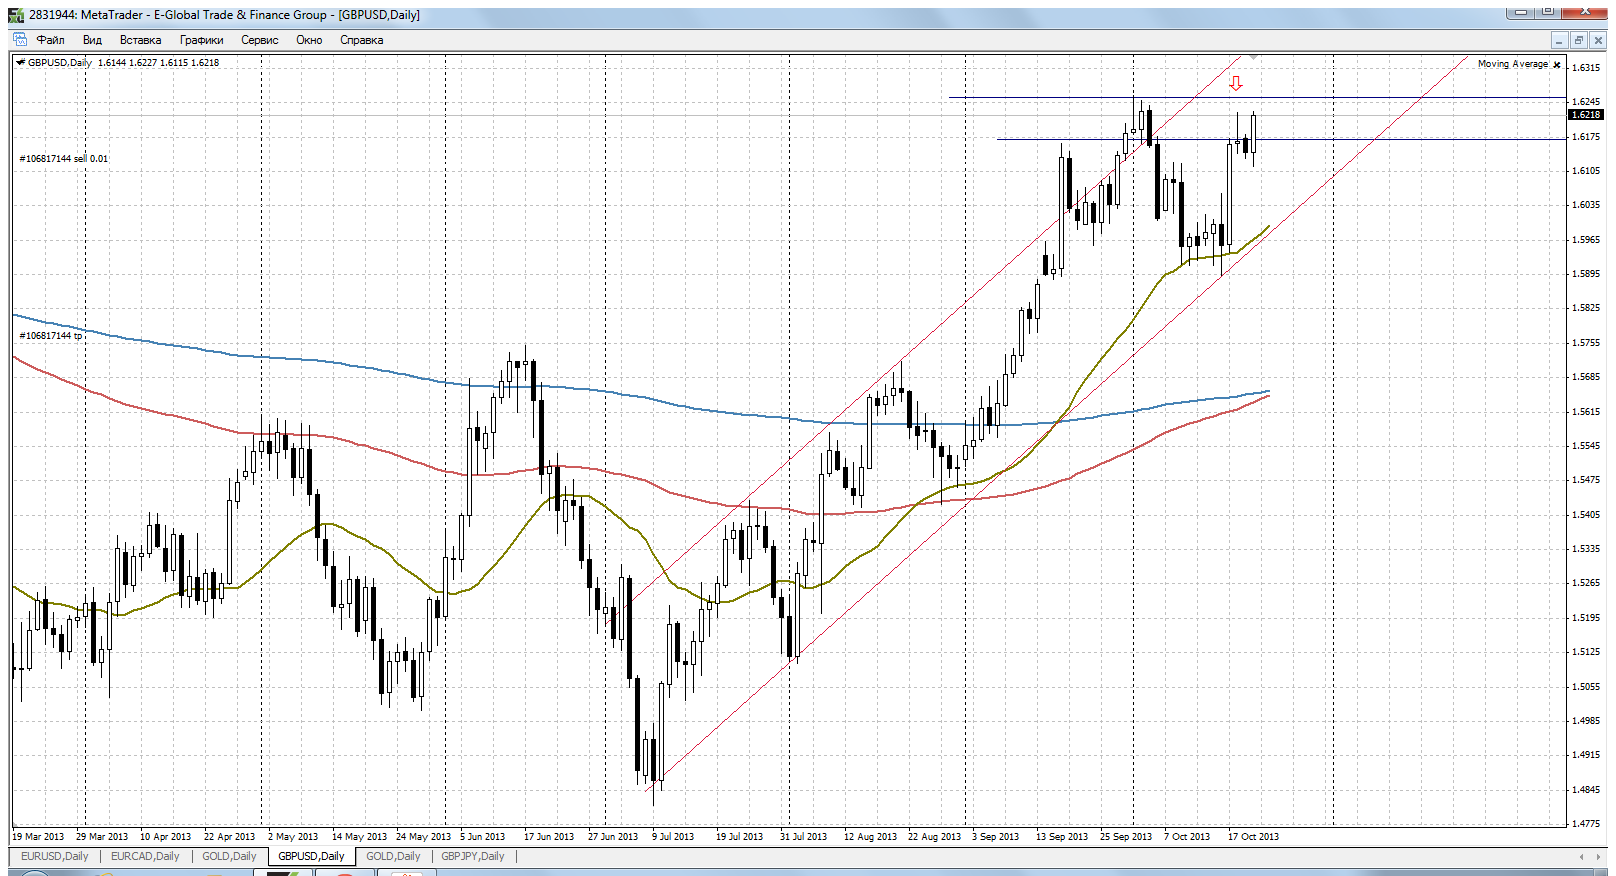The image size is (1616, 876).
Task: Open the GOLD,Daily tab next to GBPJPY,Daily
Action: [393, 857]
